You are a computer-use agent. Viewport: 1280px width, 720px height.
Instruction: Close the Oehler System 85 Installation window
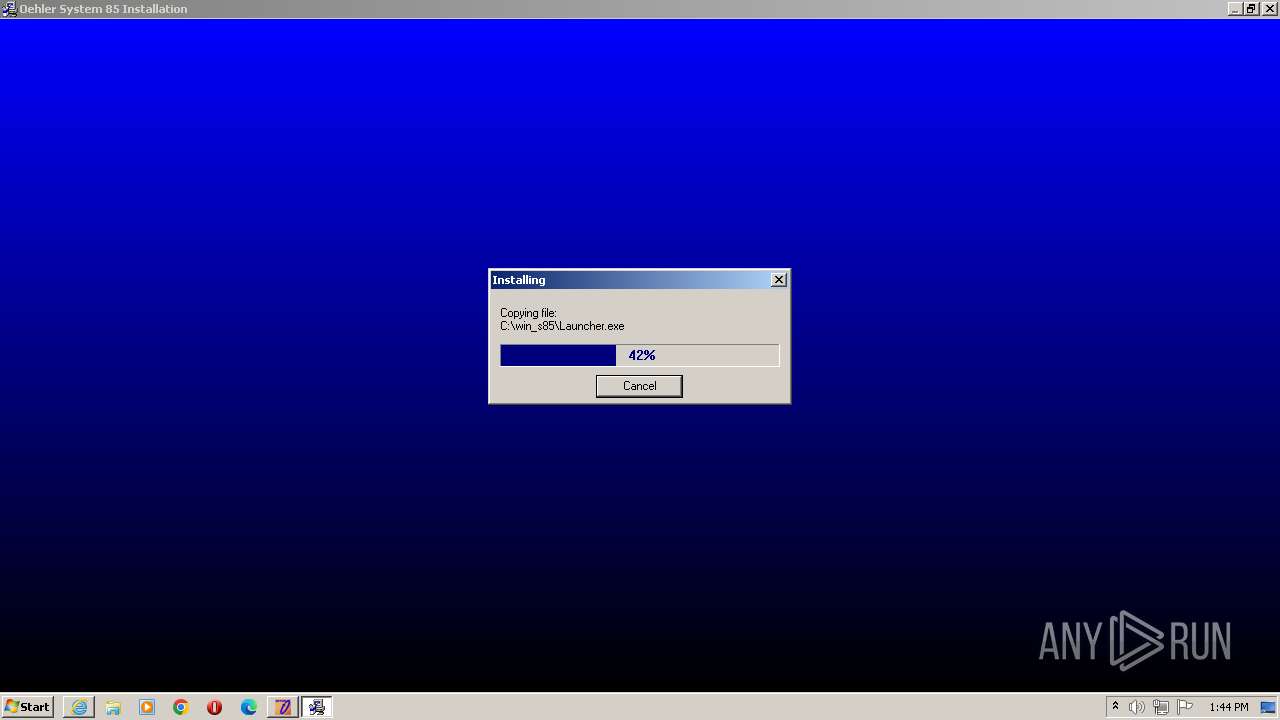(x=1268, y=9)
